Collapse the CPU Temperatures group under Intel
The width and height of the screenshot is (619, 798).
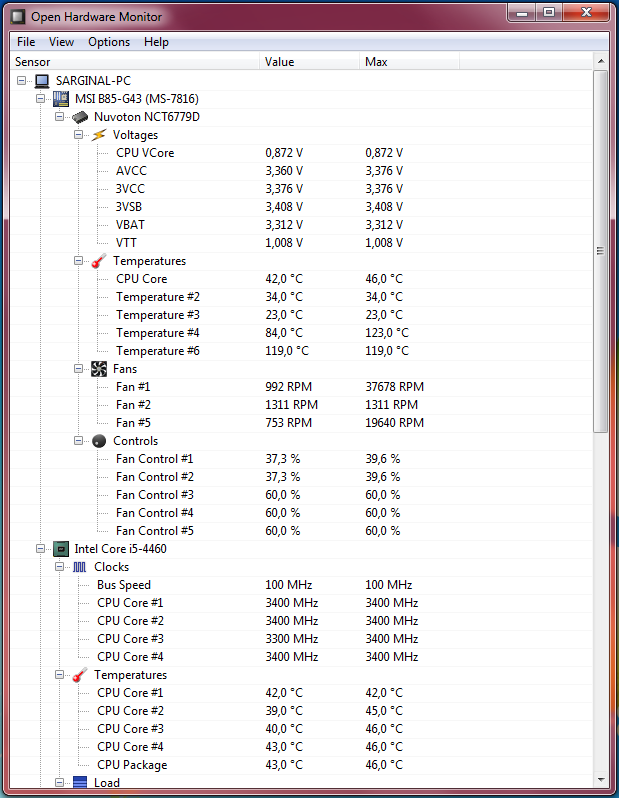tap(60, 674)
